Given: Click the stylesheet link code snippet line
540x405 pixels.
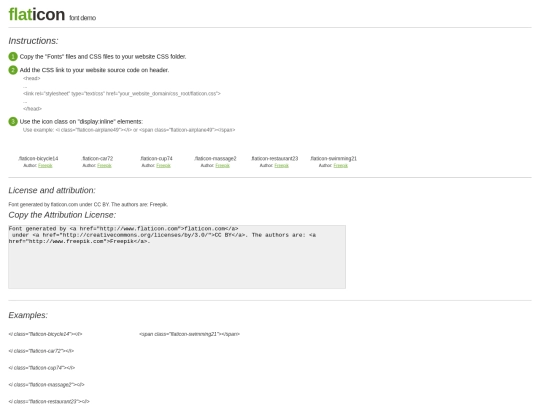Looking at the screenshot, I should (x=122, y=93).
